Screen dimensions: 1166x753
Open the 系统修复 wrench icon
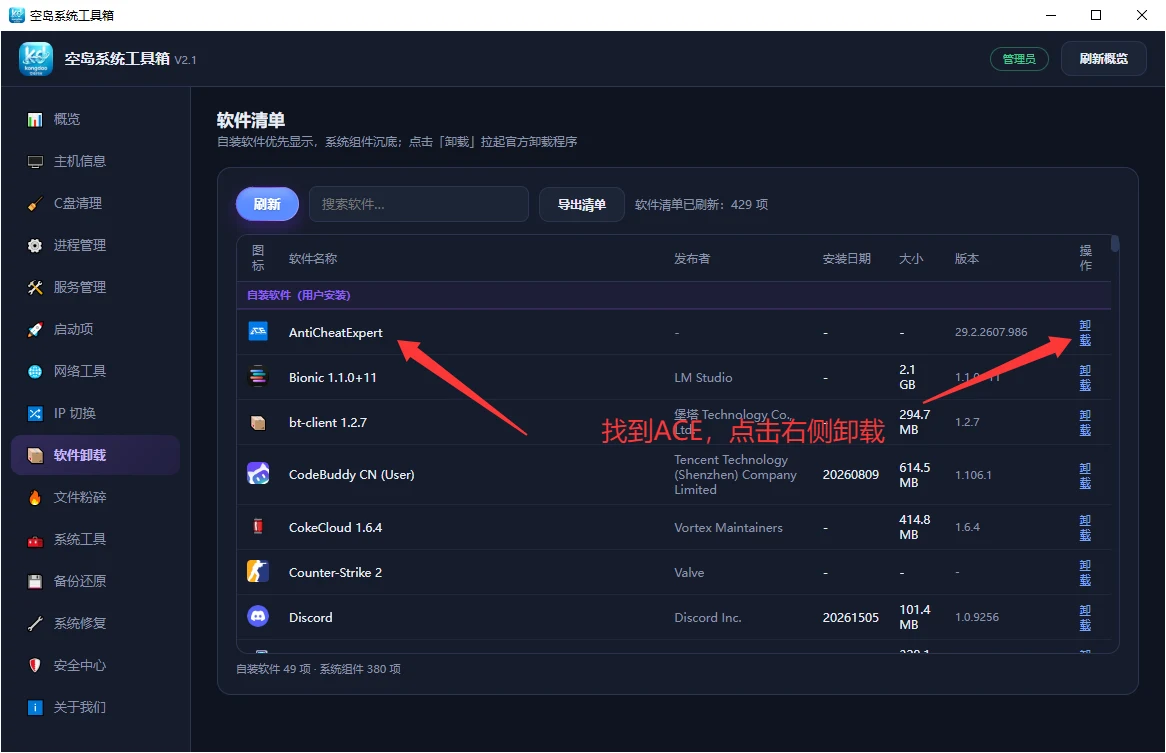click(x=35, y=624)
